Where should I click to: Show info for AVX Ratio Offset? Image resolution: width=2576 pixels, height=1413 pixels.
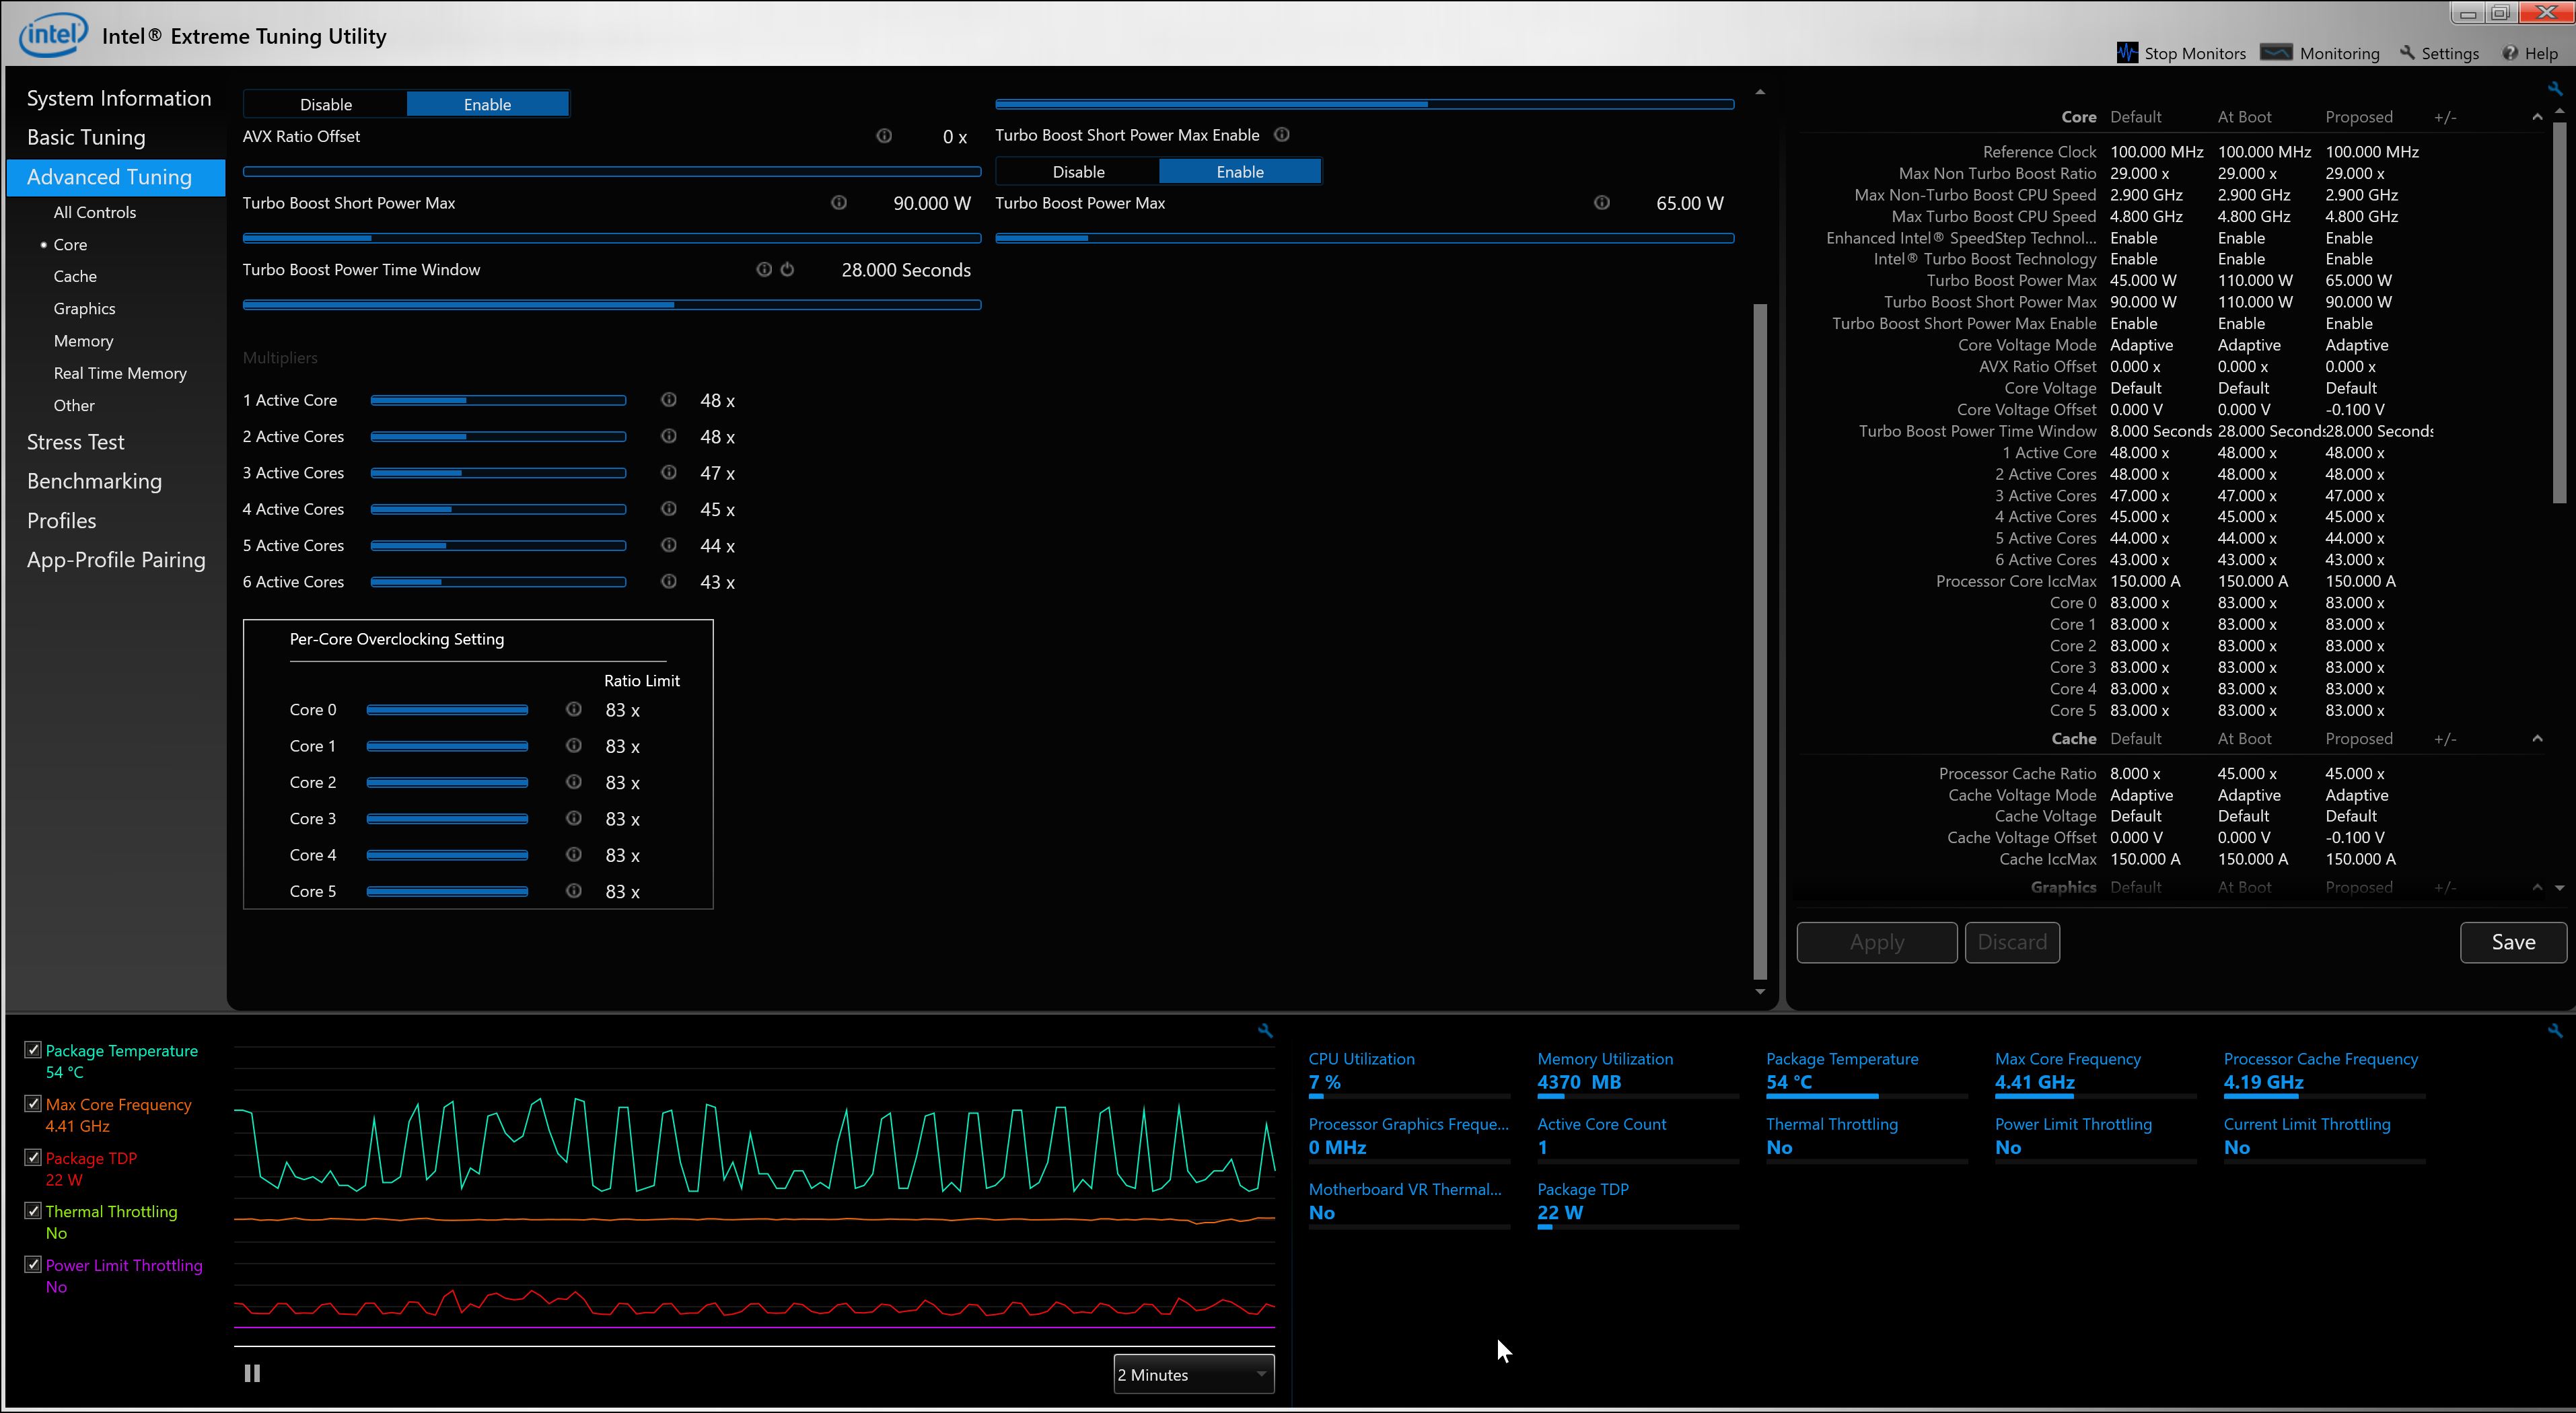pyautogui.click(x=884, y=136)
